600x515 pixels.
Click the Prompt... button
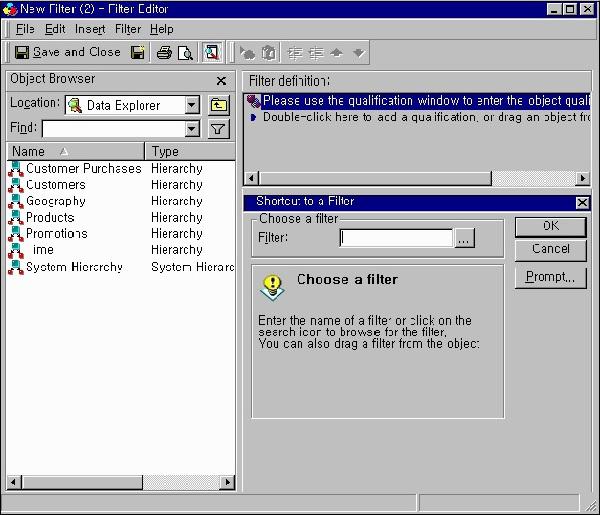pyautogui.click(x=551, y=277)
